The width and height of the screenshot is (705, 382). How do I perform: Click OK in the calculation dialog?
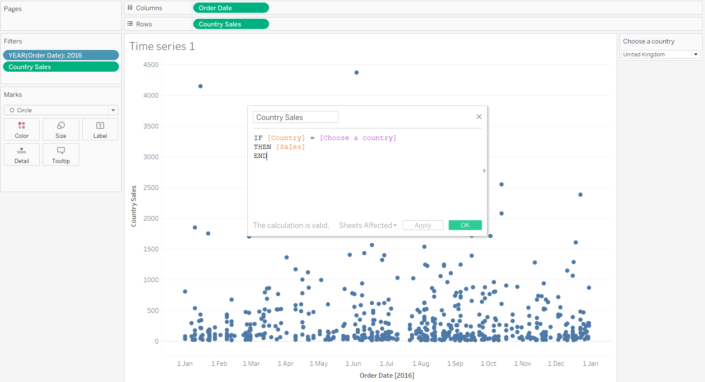[x=465, y=225]
